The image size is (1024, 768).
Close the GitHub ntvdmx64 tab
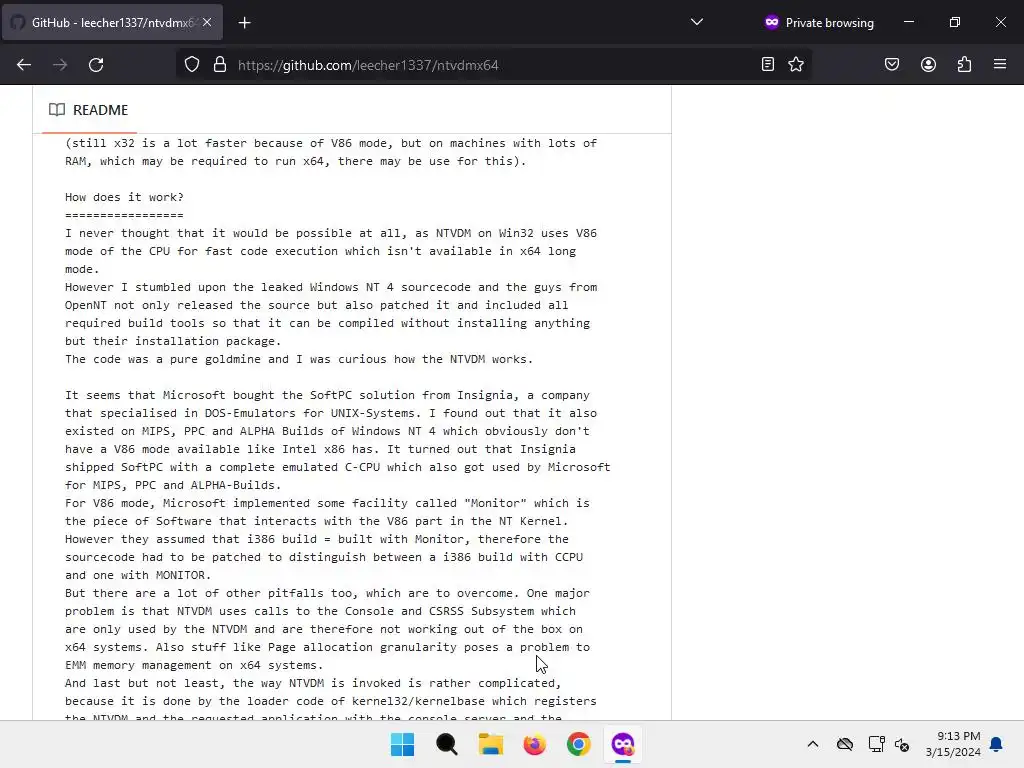207,22
